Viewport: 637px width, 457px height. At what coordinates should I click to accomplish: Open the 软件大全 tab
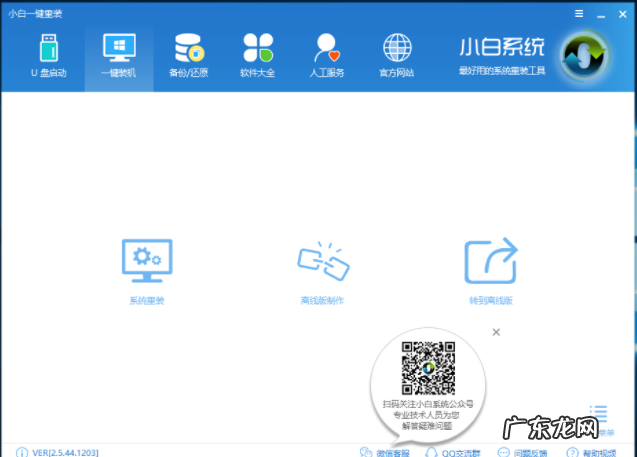(258, 56)
